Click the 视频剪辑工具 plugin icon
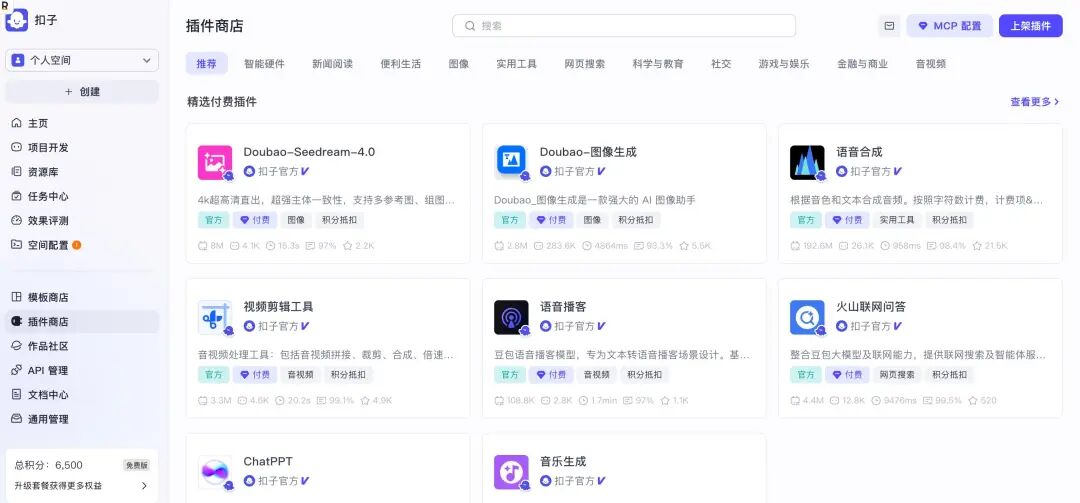The width and height of the screenshot is (1080, 503). click(215, 318)
